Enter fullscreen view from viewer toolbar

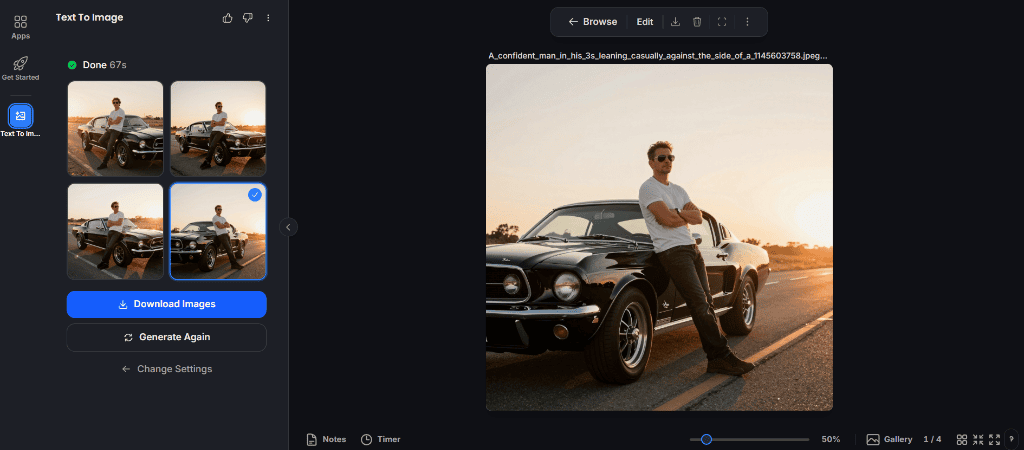tap(722, 22)
